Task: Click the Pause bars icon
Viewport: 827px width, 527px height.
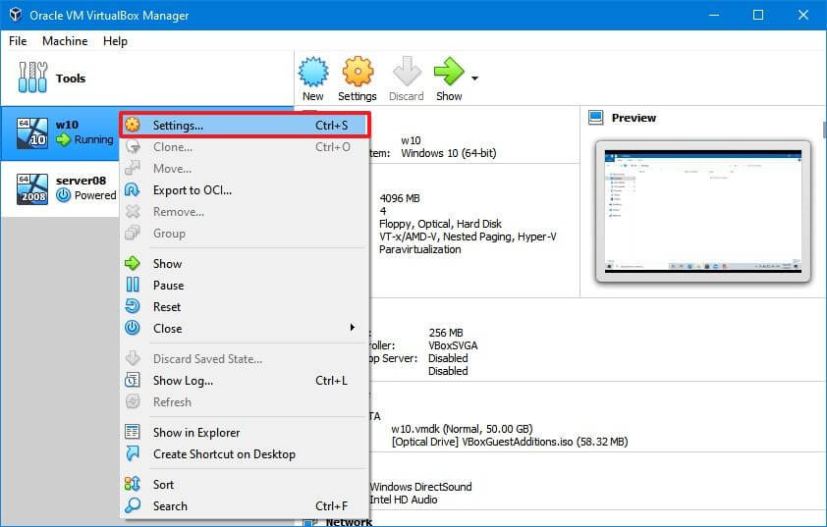Action: point(132,285)
